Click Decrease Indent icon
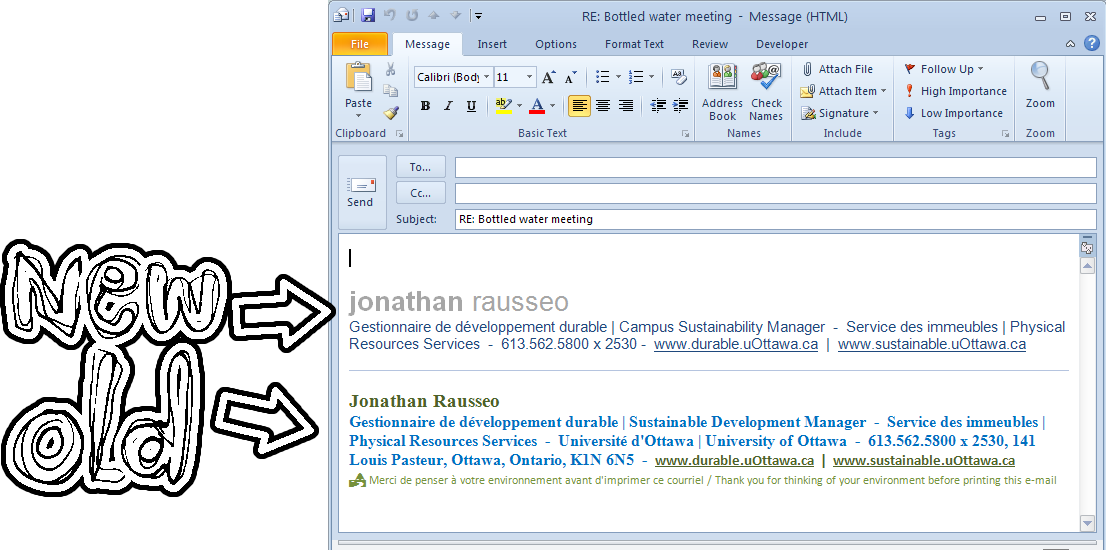The height and width of the screenshot is (550, 1106). pos(658,106)
